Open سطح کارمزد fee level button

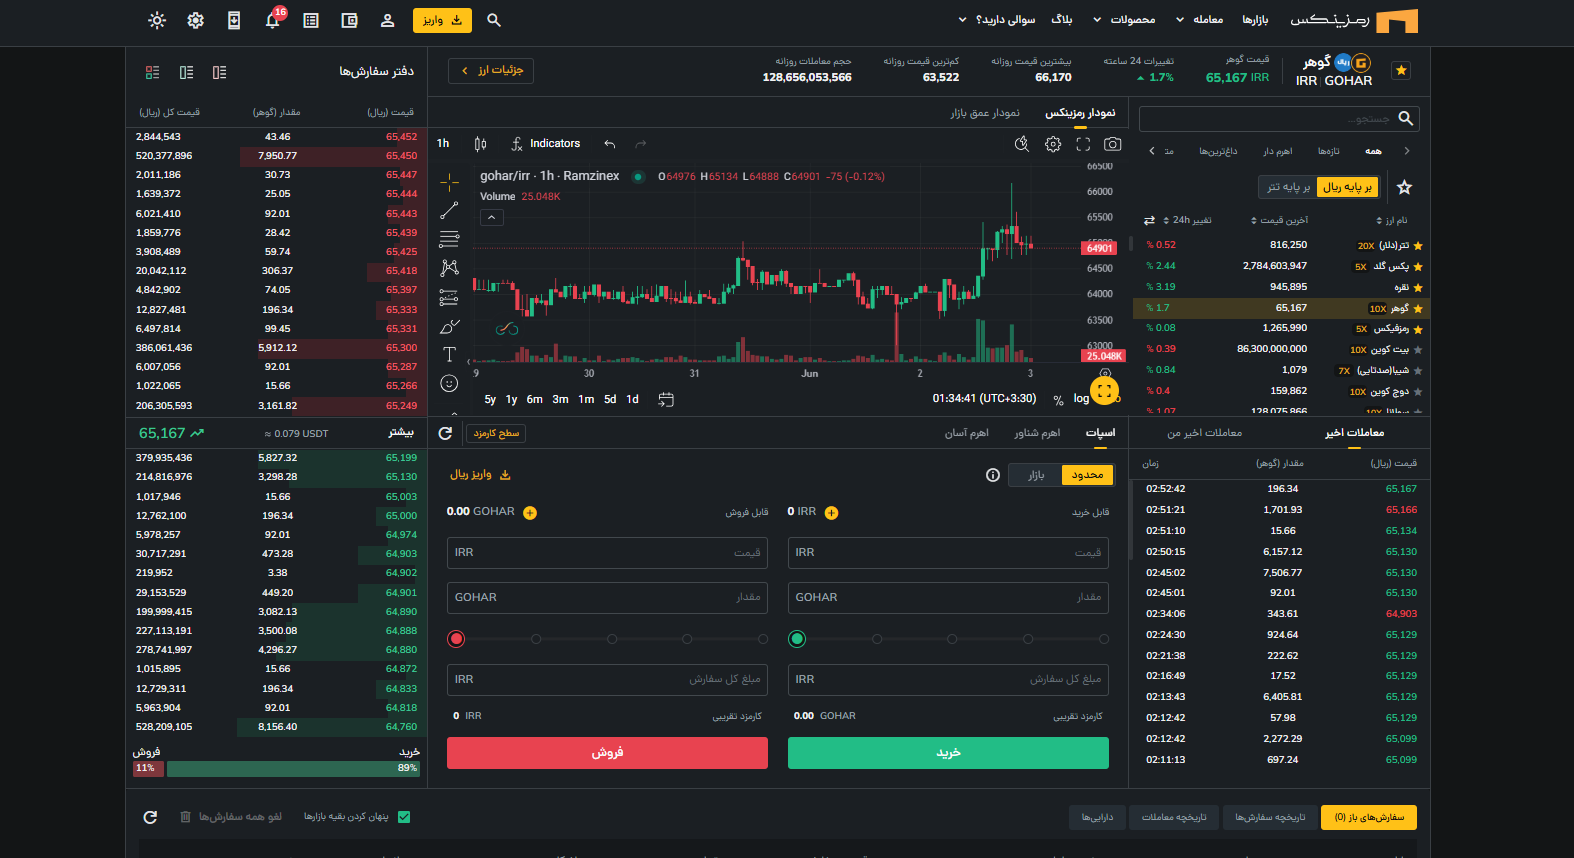point(496,433)
